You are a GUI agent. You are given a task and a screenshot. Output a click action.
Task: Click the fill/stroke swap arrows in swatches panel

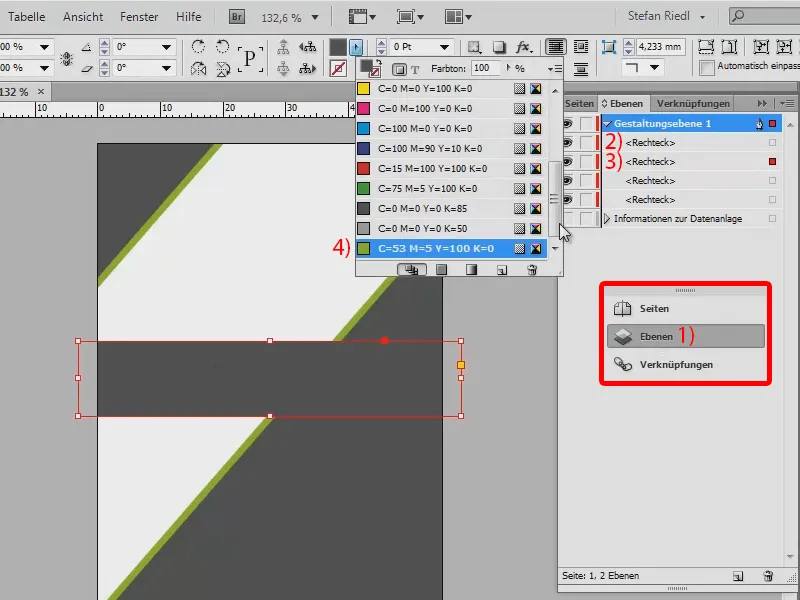pos(378,62)
